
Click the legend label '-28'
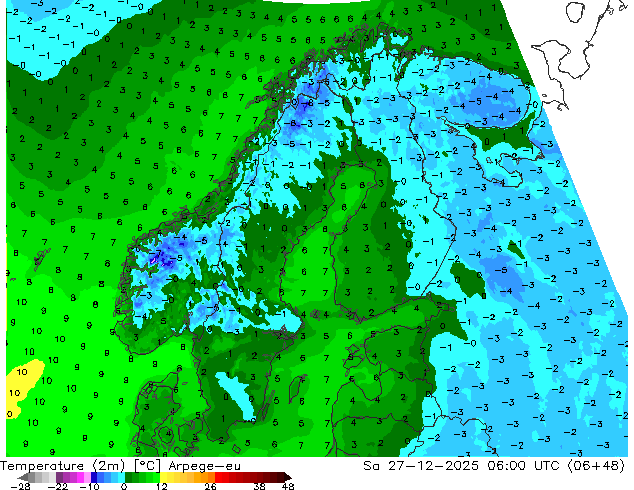pos(20,486)
